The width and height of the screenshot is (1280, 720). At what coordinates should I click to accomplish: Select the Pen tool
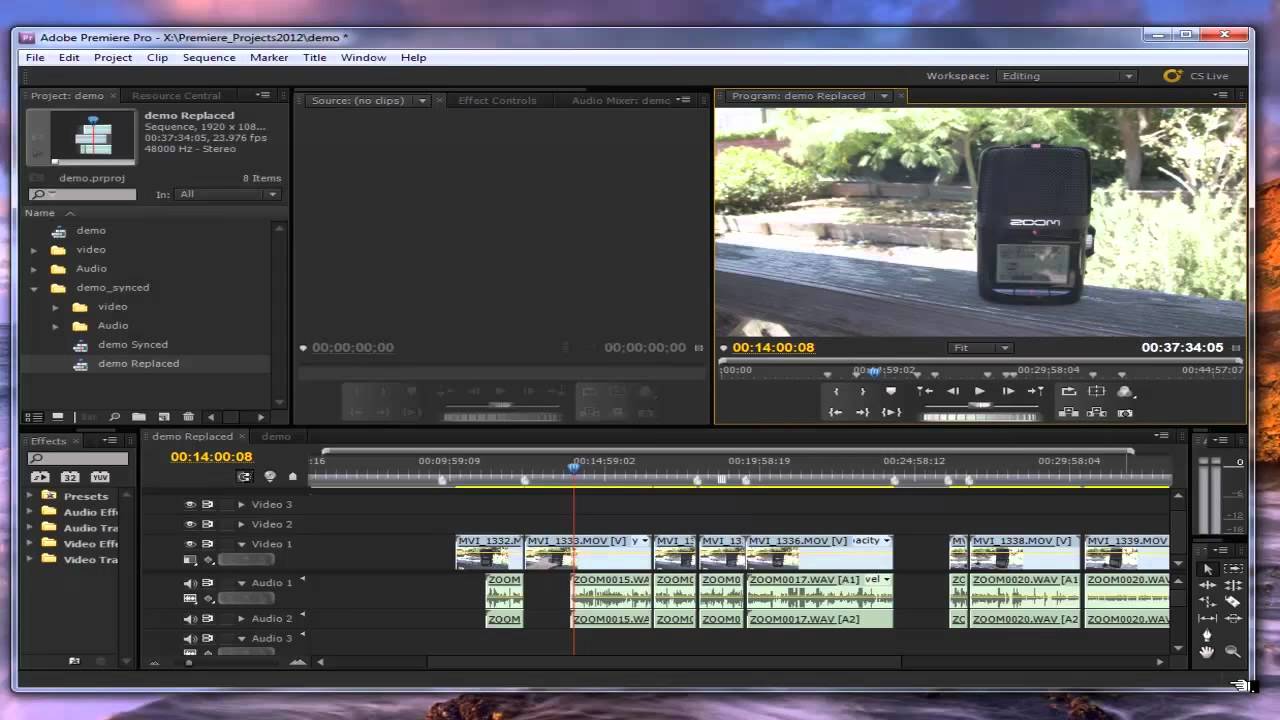pos(1207,635)
